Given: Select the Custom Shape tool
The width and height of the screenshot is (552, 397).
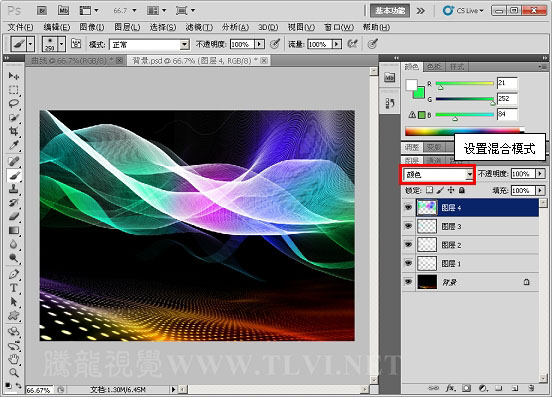Looking at the screenshot, I should 14,316.
